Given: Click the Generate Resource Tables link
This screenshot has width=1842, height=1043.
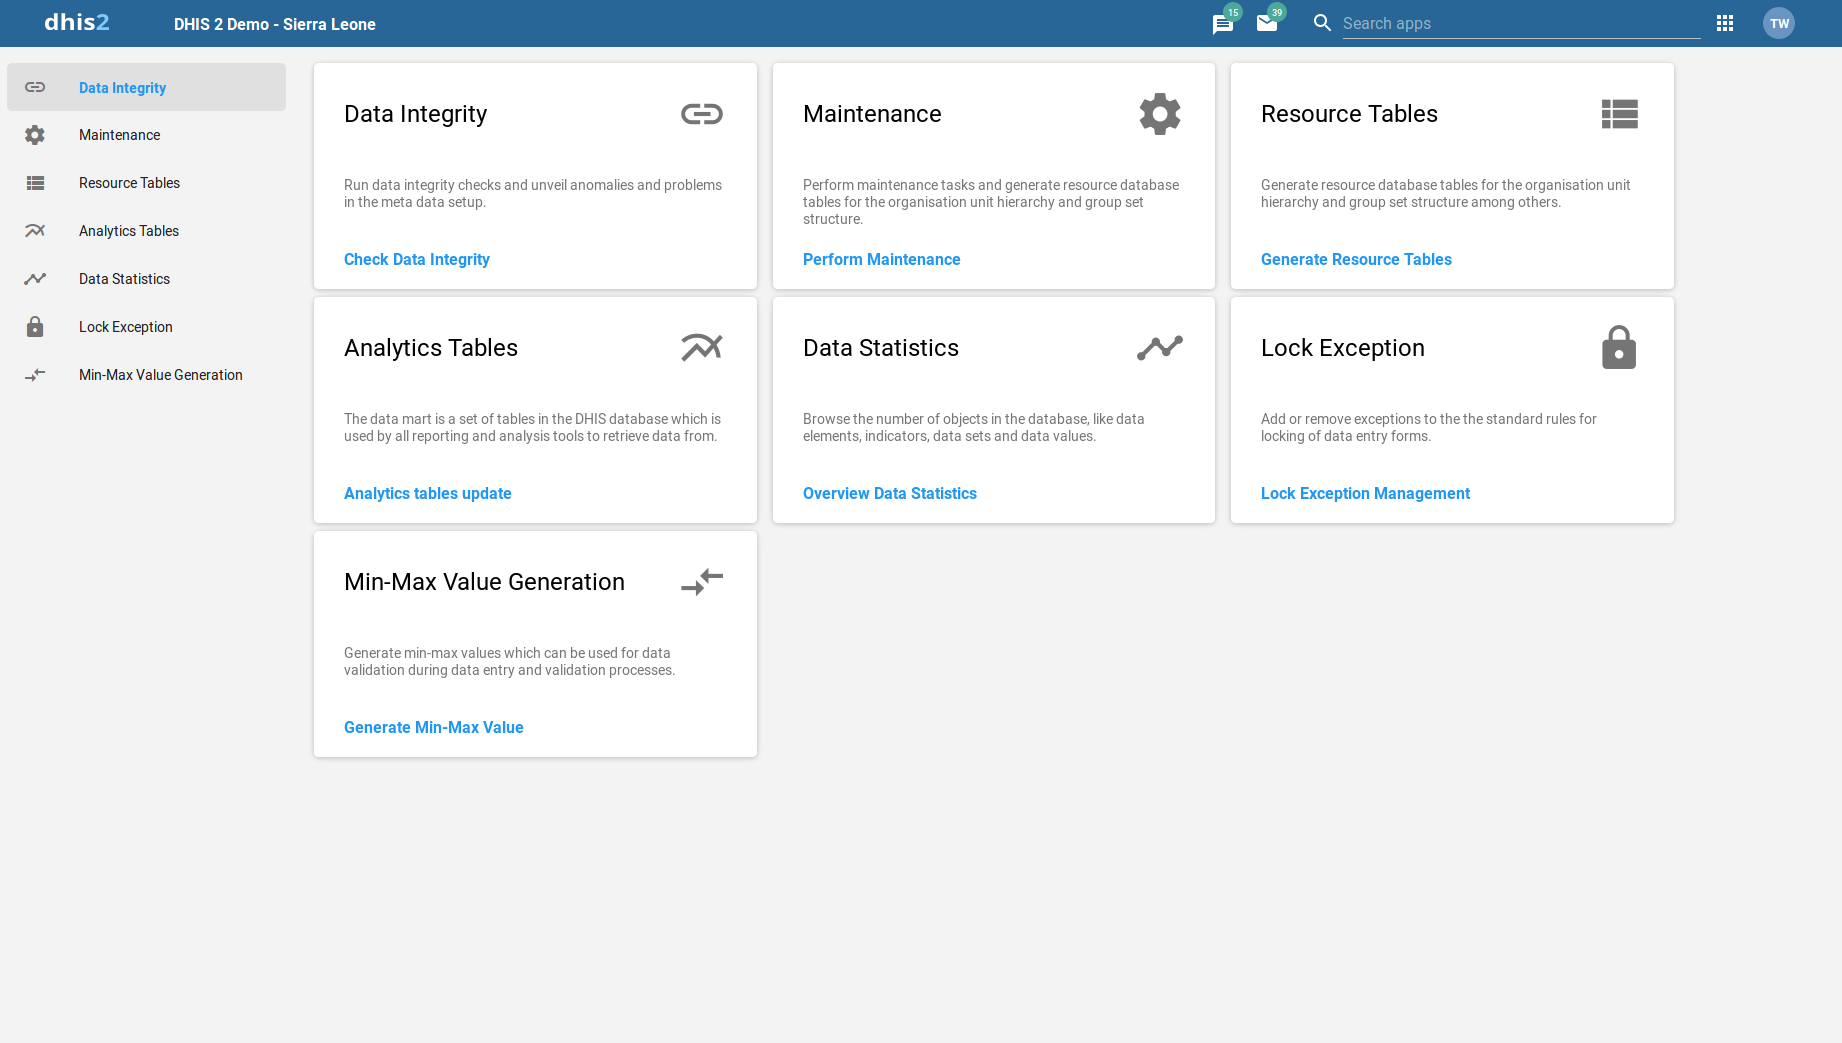Looking at the screenshot, I should 1356,259.
